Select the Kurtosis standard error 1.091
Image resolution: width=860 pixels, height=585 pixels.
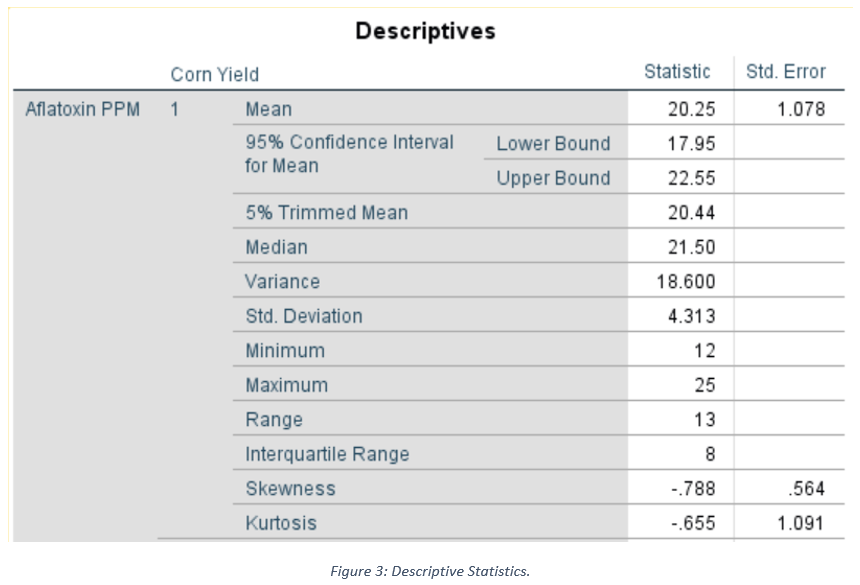point(801,523)
